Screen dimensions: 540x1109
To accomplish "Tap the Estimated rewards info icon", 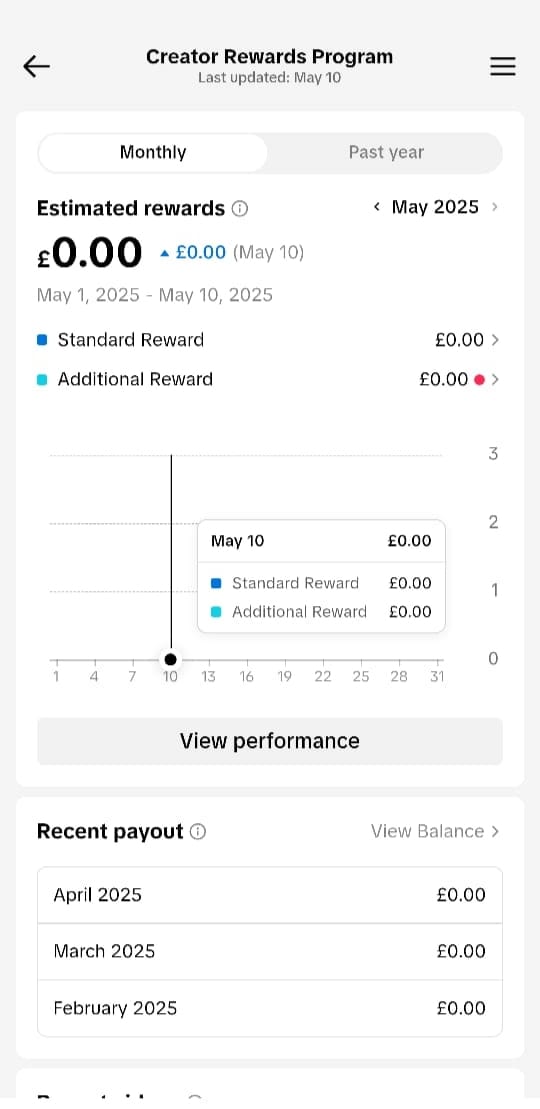I will coord(241,209).
